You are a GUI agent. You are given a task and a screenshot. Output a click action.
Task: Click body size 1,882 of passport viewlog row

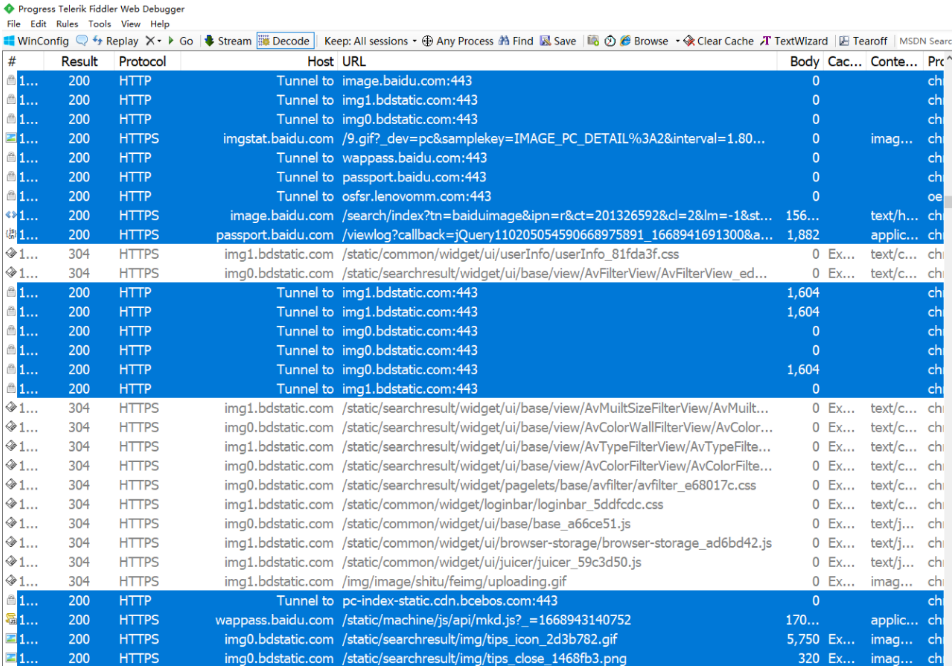coord(803,235)
